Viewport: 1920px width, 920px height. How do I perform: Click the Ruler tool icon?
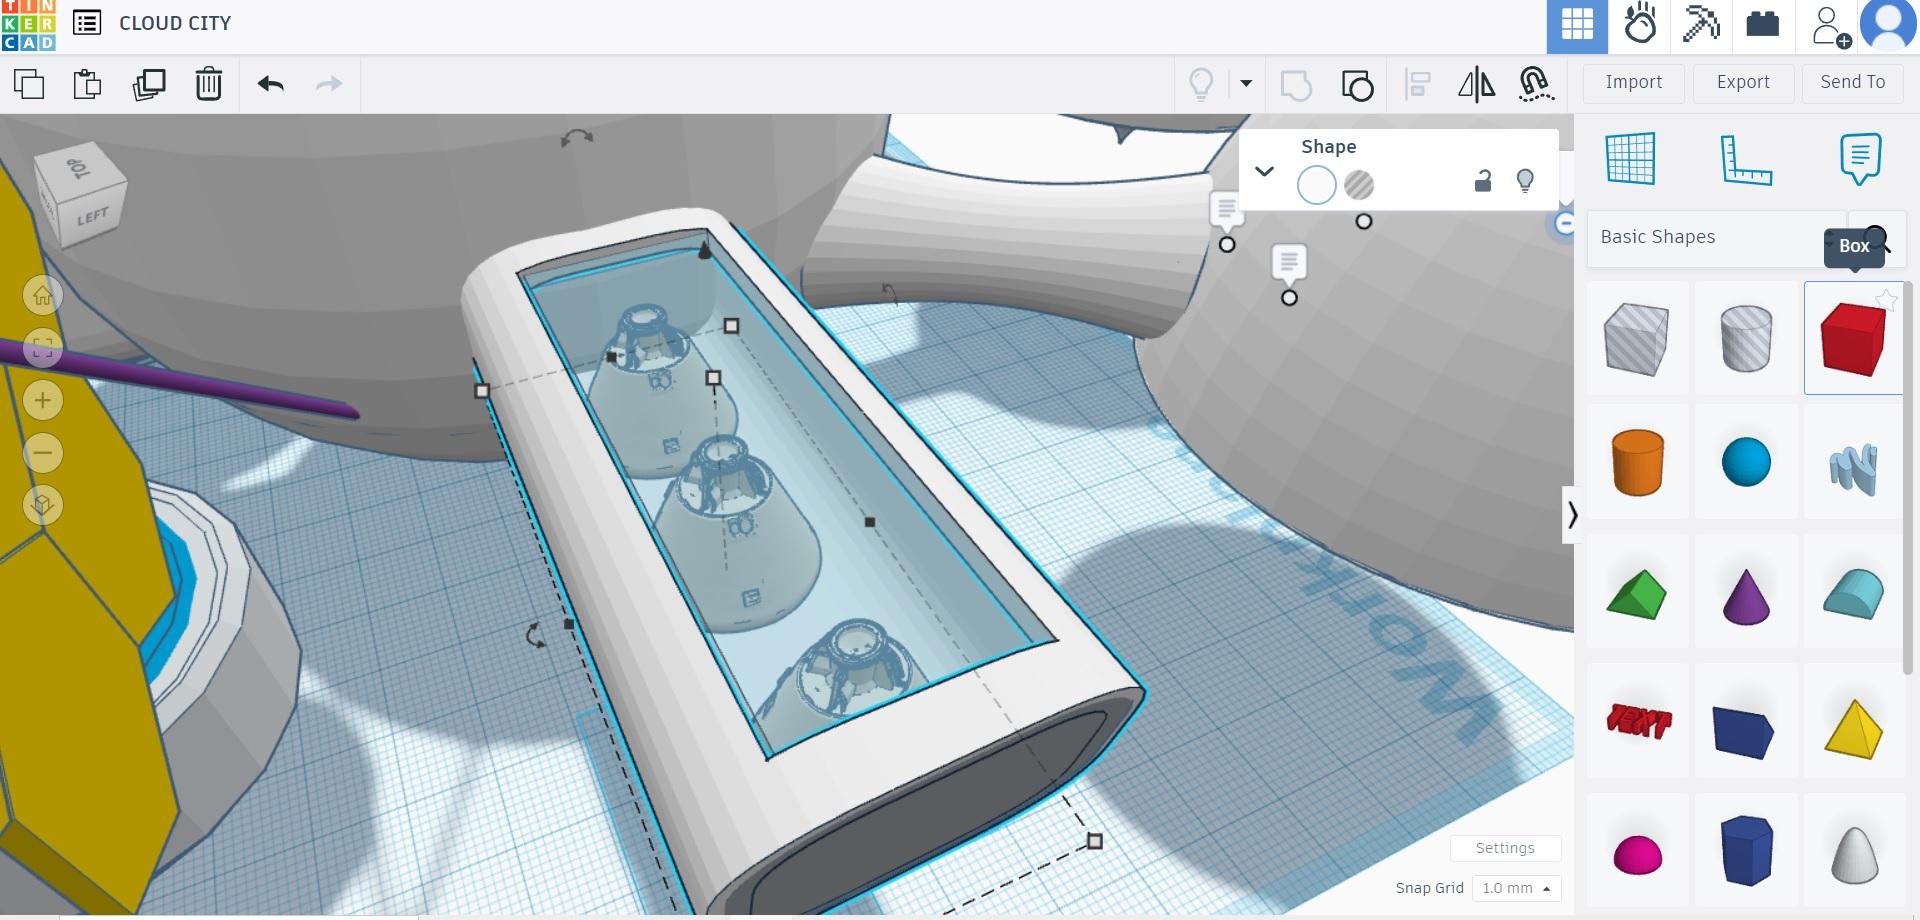coord(1746,159)
